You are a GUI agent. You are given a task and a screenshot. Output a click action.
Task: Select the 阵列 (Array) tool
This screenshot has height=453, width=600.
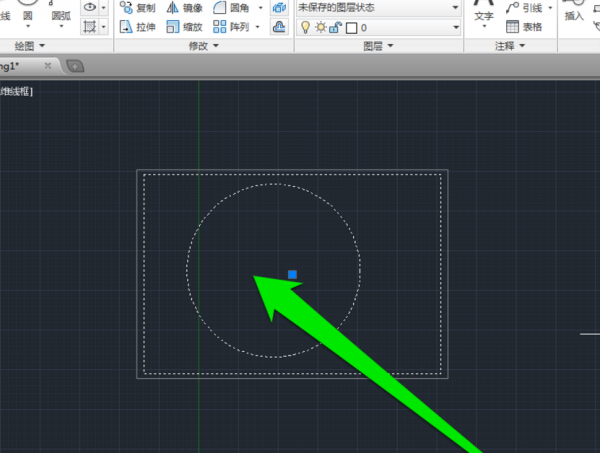point(231,27)
